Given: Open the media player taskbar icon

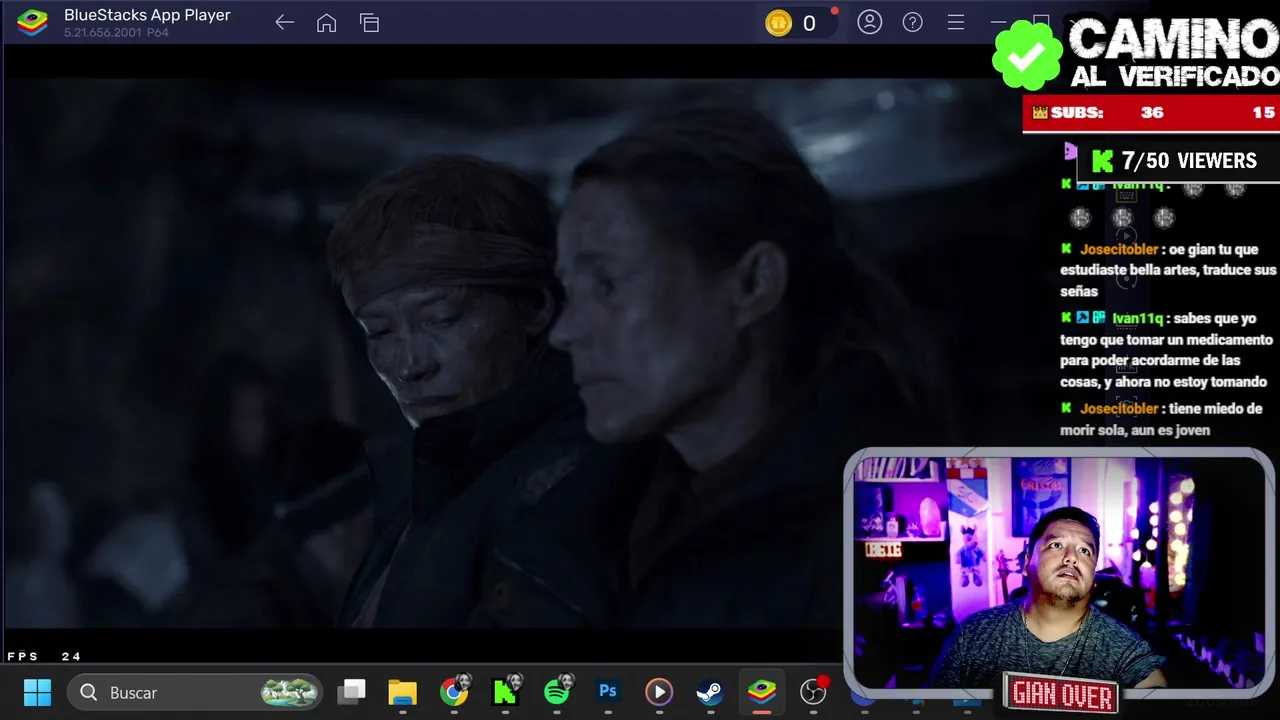Looking at the screenshot, I should click(x=659, y=692).
